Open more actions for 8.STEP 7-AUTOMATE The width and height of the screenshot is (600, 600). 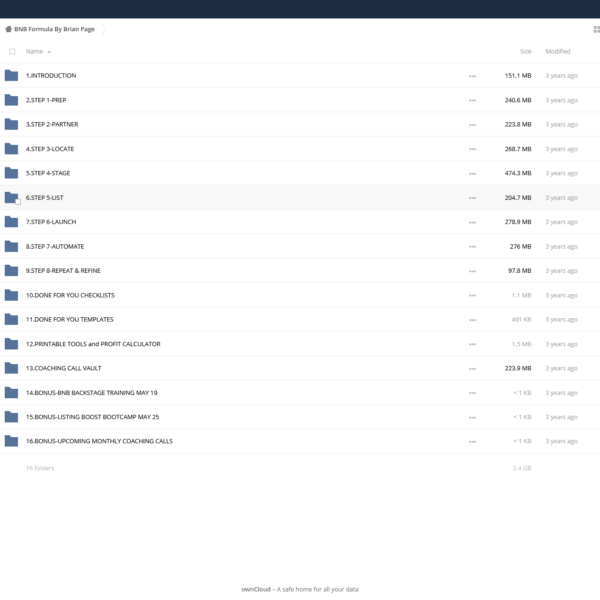[473, 247]
